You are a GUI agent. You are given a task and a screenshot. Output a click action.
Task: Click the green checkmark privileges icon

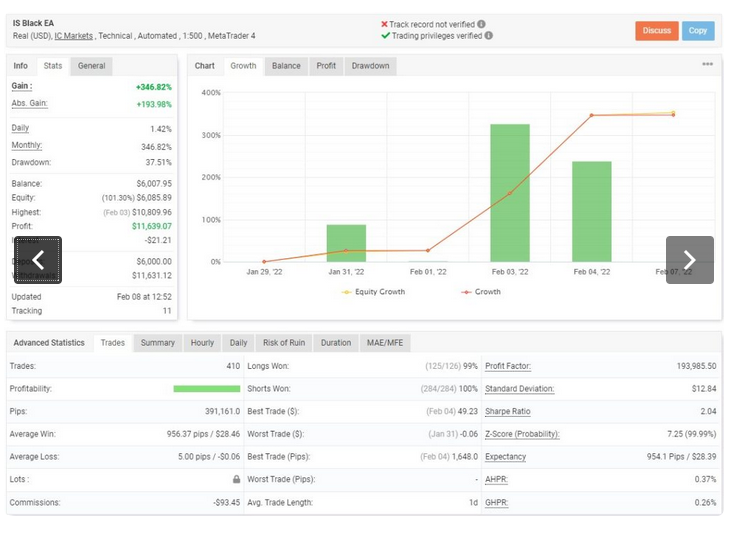coord(385,36)
